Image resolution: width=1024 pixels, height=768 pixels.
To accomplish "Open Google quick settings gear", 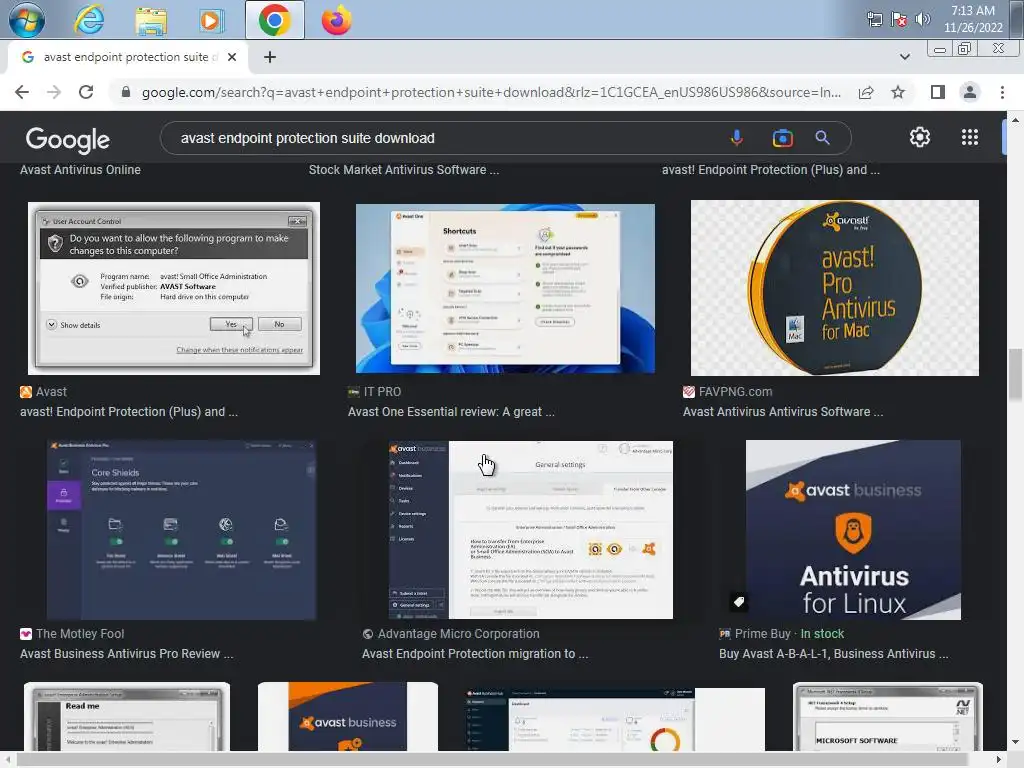I will click(x=920, y=137).
